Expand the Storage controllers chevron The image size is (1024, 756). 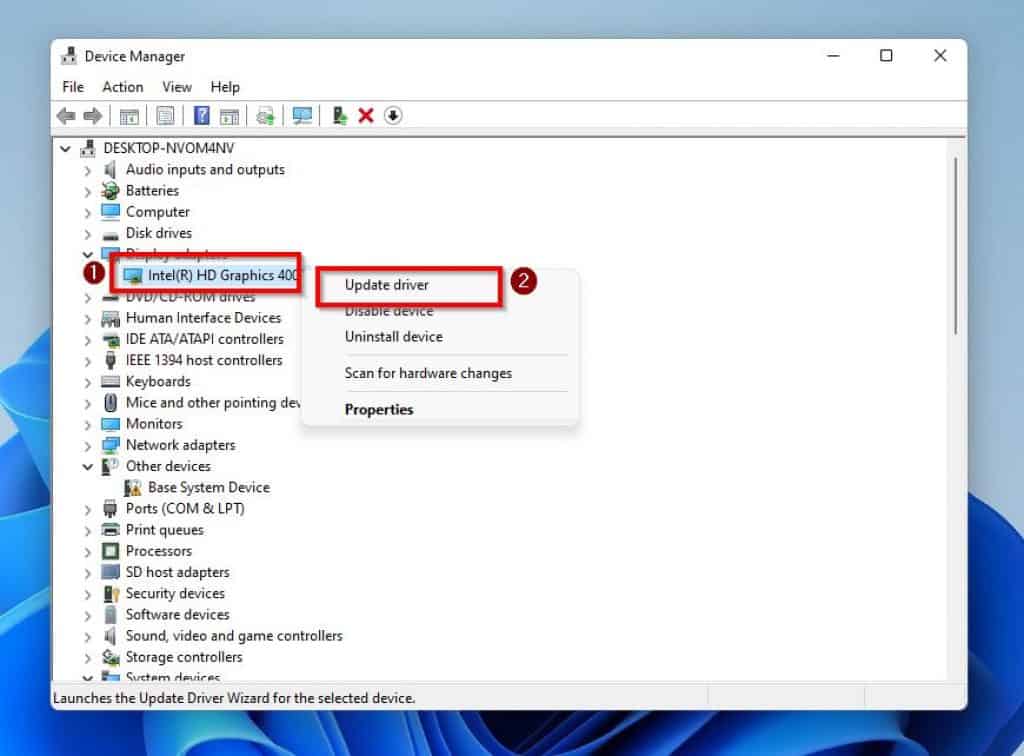[x=88, y=658]
